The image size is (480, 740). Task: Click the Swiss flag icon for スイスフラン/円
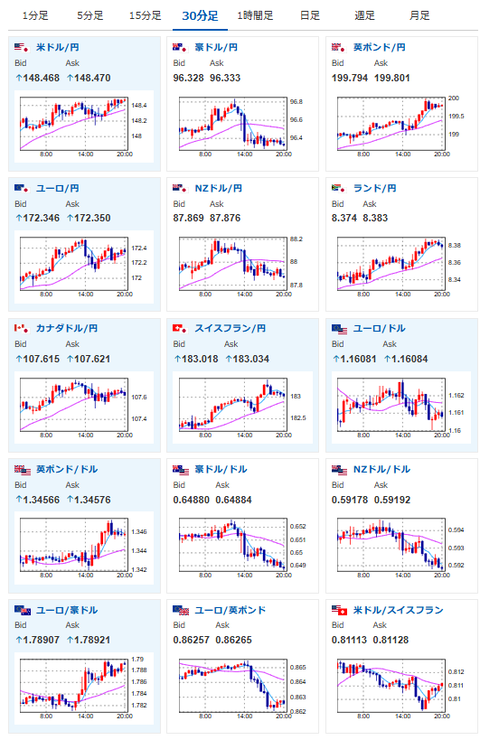coord(180,328)
